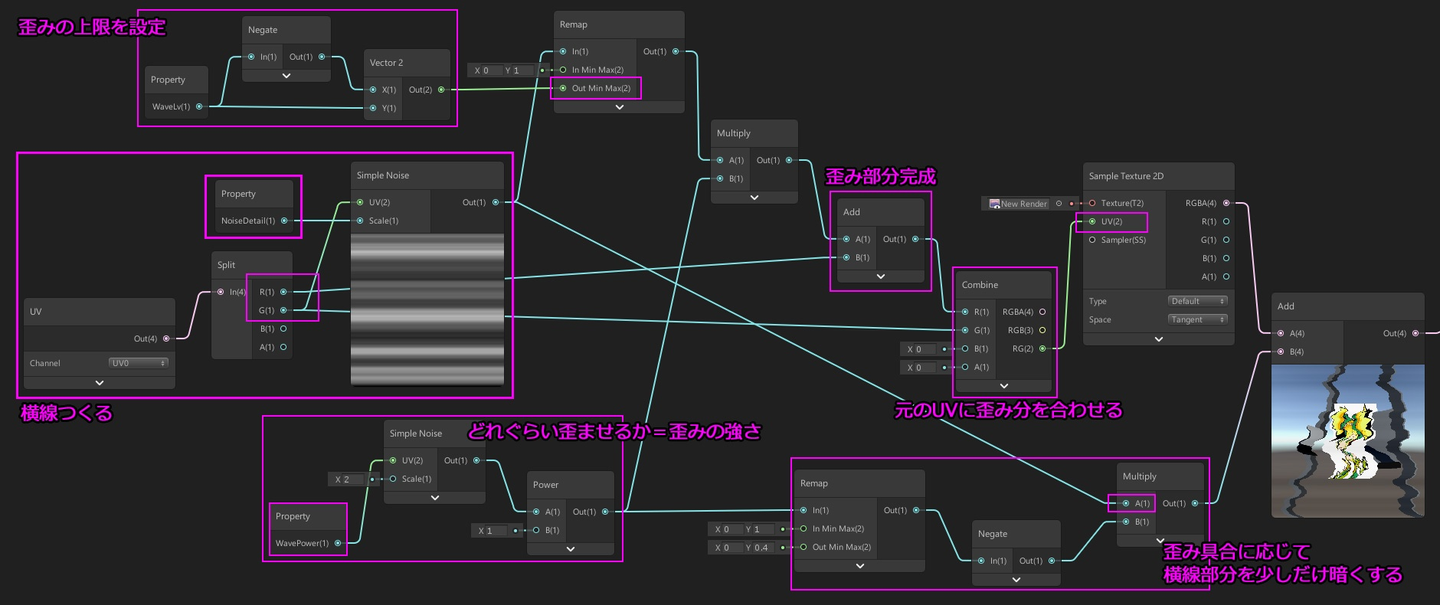1440x605 pixels.
Task: Open the Channel UV0 dropdown on UV node
Action: point(138,363)
